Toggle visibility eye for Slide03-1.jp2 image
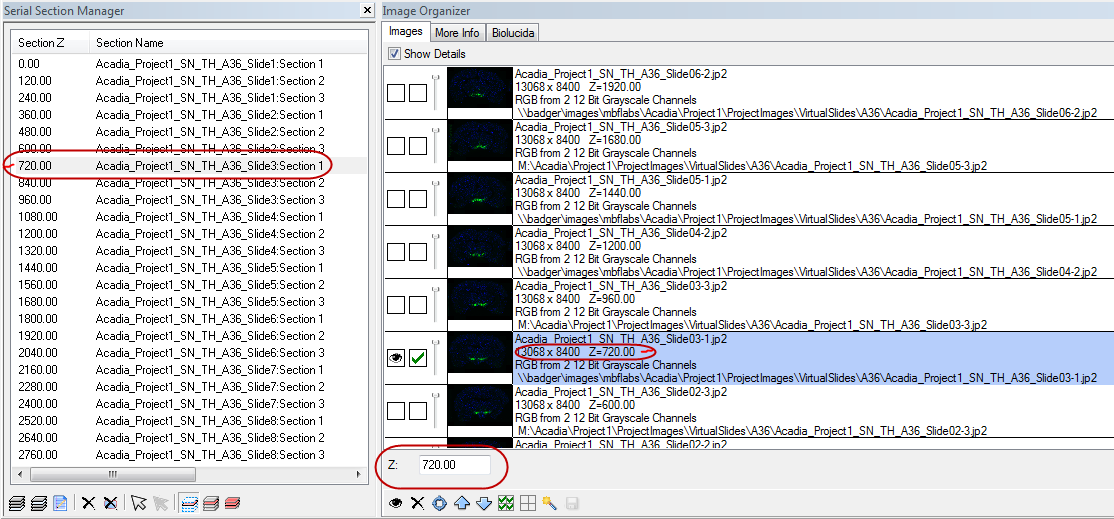Viewport: 1114px width, 519px height. coord(396,358)
